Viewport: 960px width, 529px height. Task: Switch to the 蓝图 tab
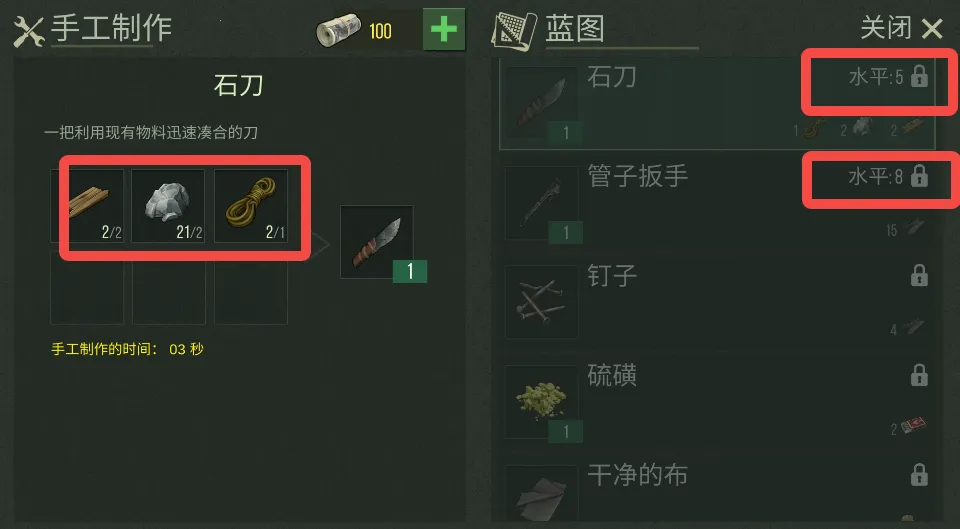575,29
